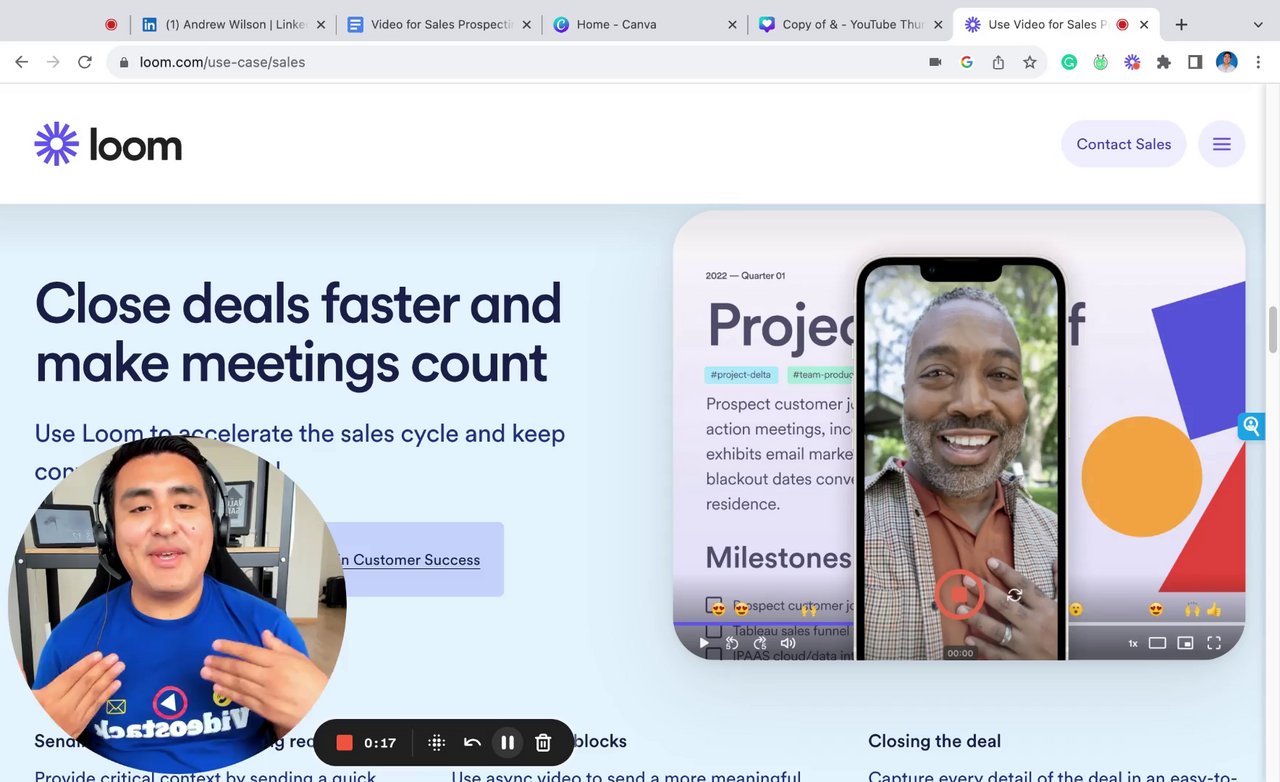Click the Loom logo

point(108,145)
